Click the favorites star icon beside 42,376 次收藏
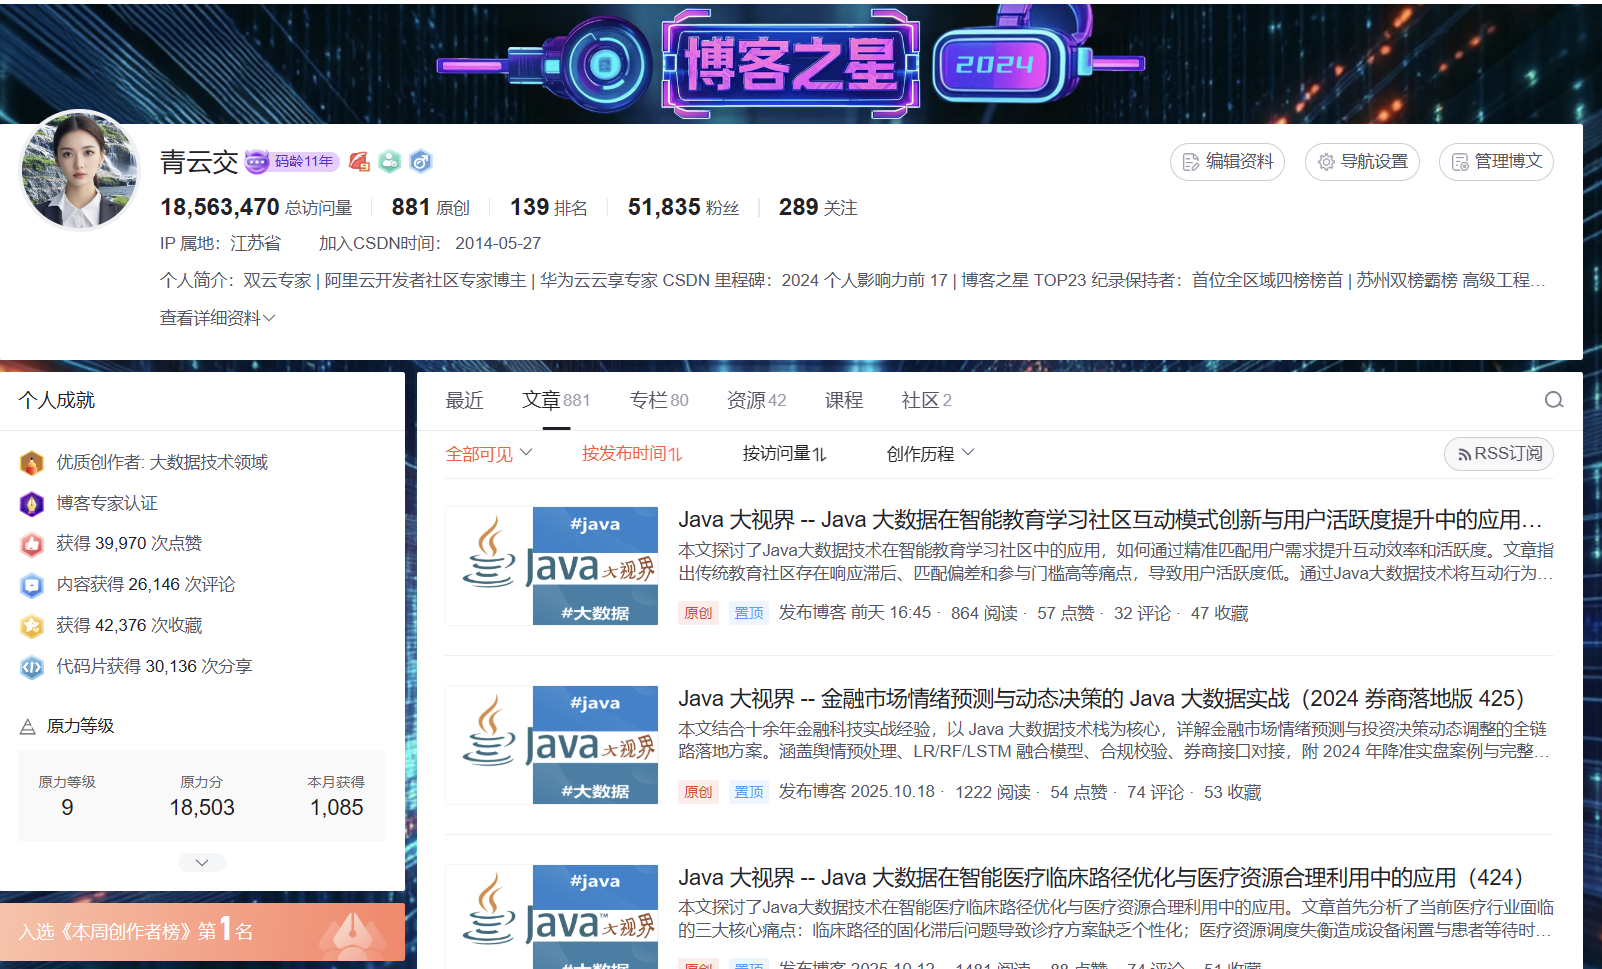 pyautogui.click(x=32, y=626)
